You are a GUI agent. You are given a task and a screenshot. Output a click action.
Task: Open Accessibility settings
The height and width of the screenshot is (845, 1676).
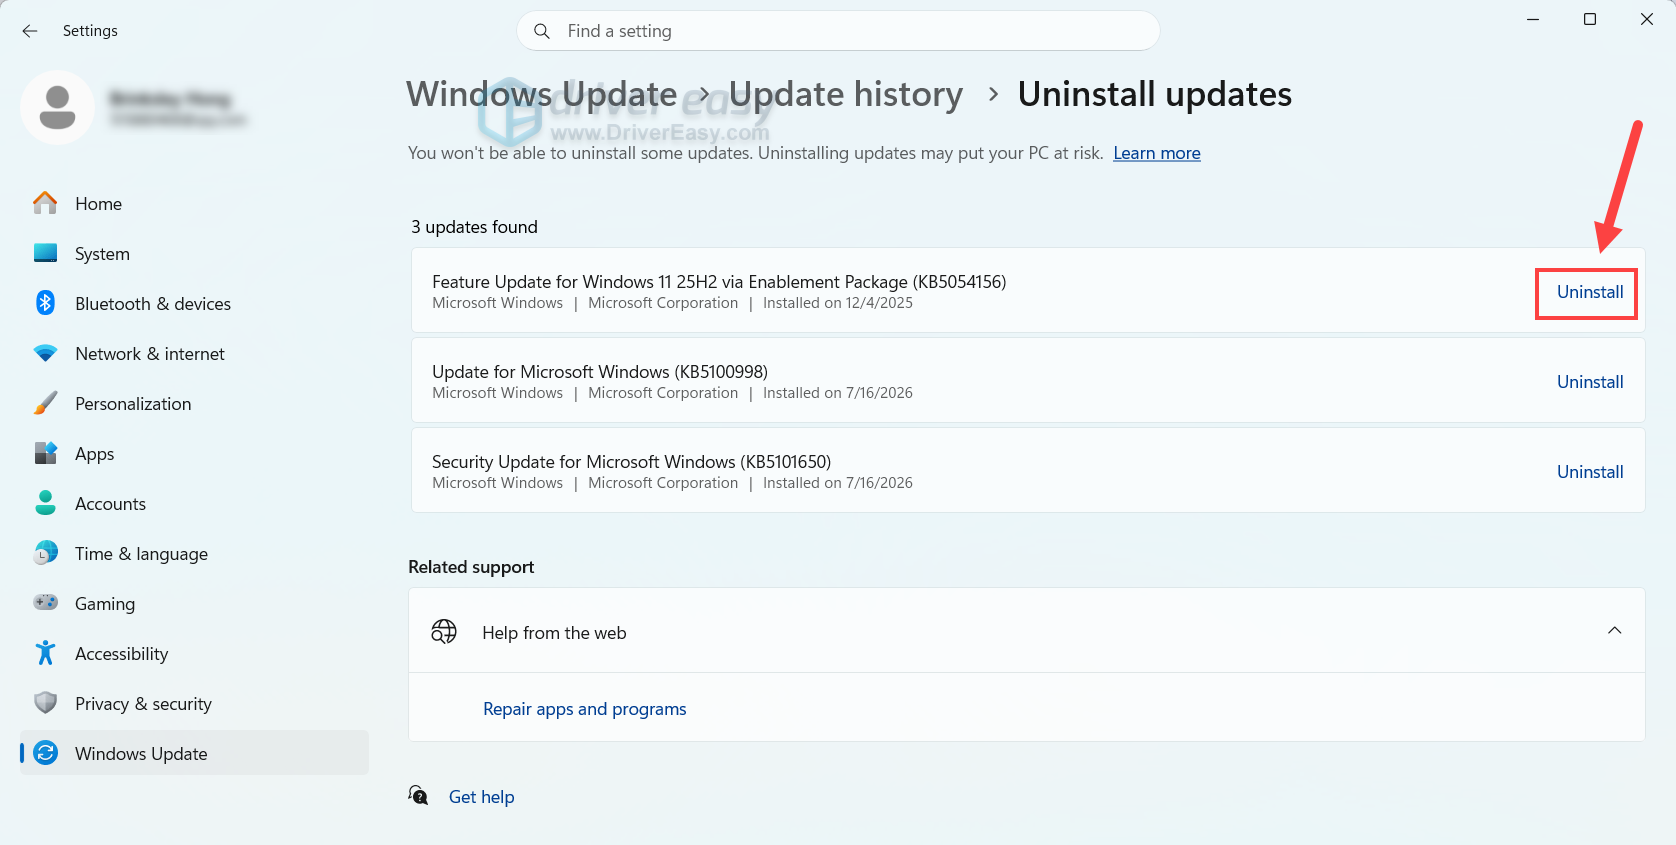point(194,653)
